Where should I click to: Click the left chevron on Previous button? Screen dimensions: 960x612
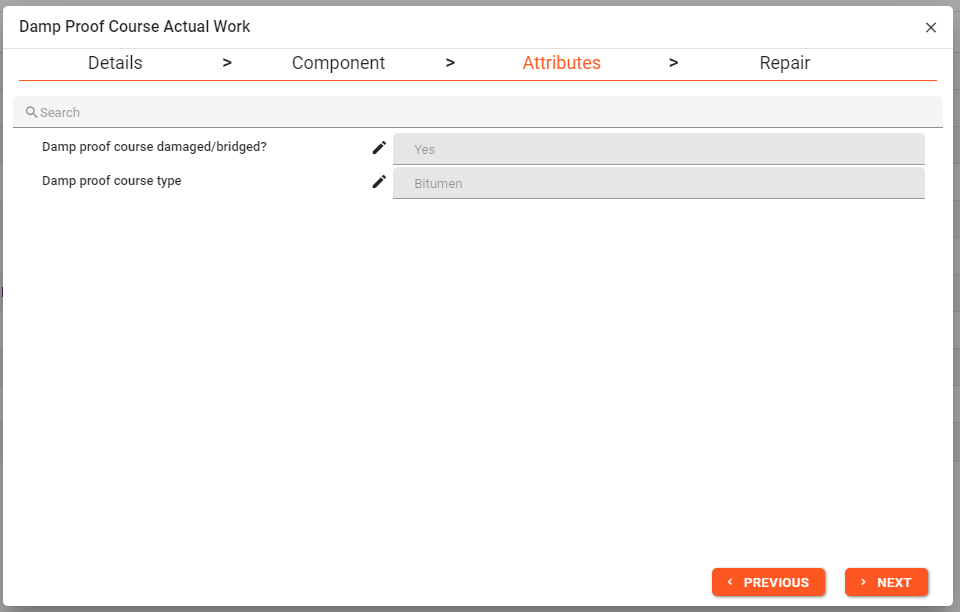coord(730,582)
